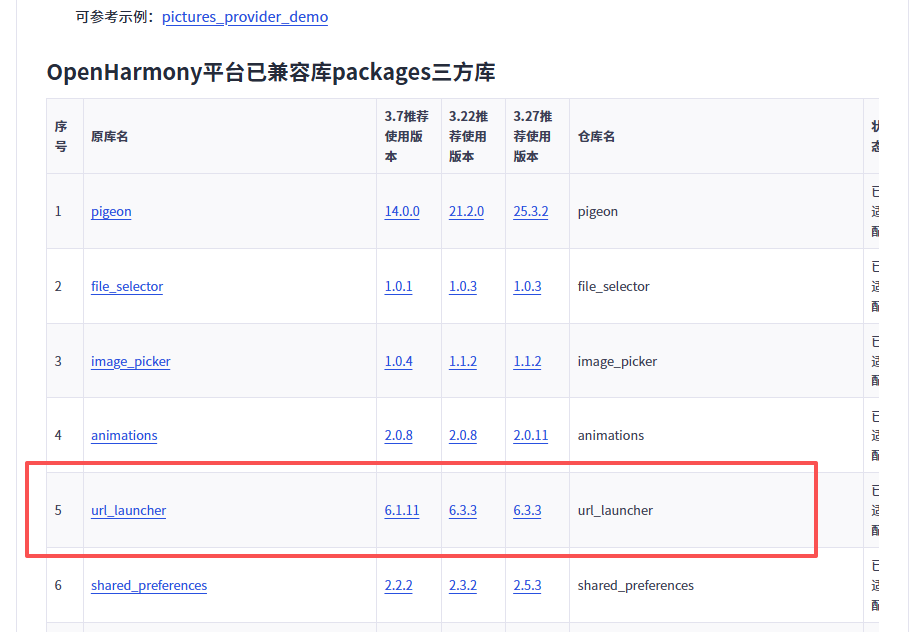Image resolution: width=922 pixels, height=632 pixels.
Task: Open url_launcher version 6.1.11 link
Action: pos(402,510)
